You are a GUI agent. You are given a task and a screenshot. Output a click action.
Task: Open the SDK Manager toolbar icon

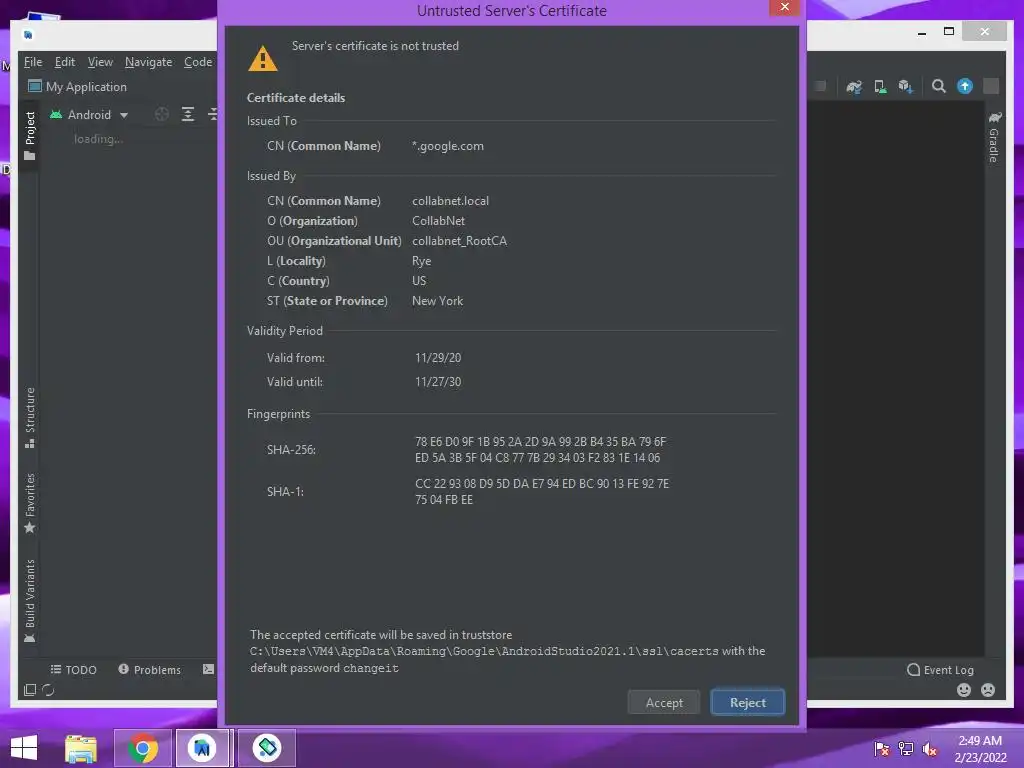point(905,86)
